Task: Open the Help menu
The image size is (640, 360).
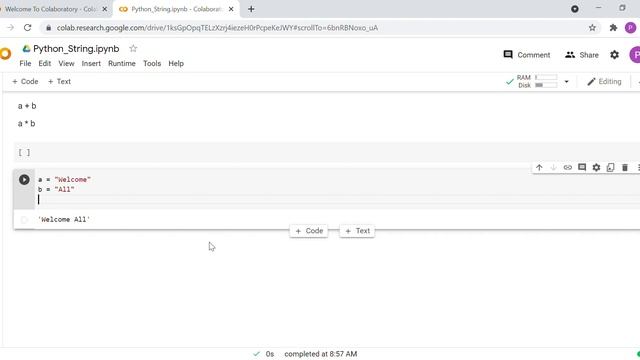Action: click(x=176, y=63)
